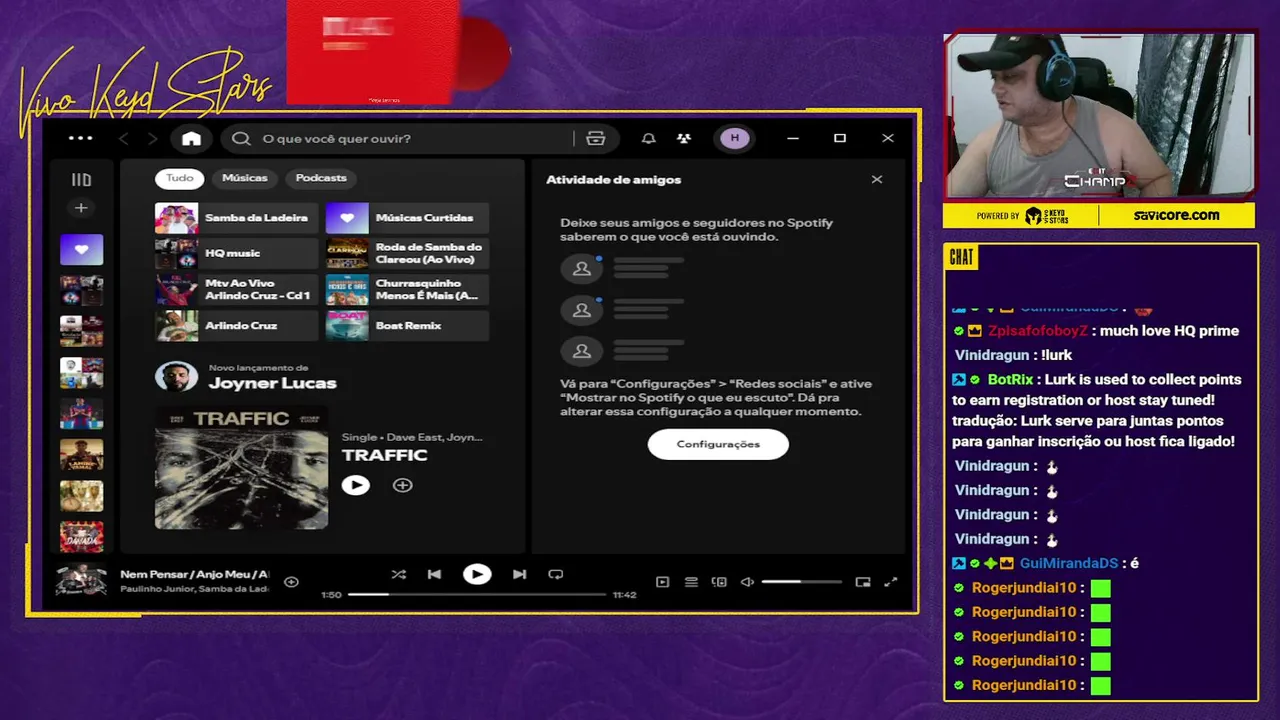Mute the volume speaker icon
The width and height of the screenshot is (1280, 720).
(x=747, y=582)
